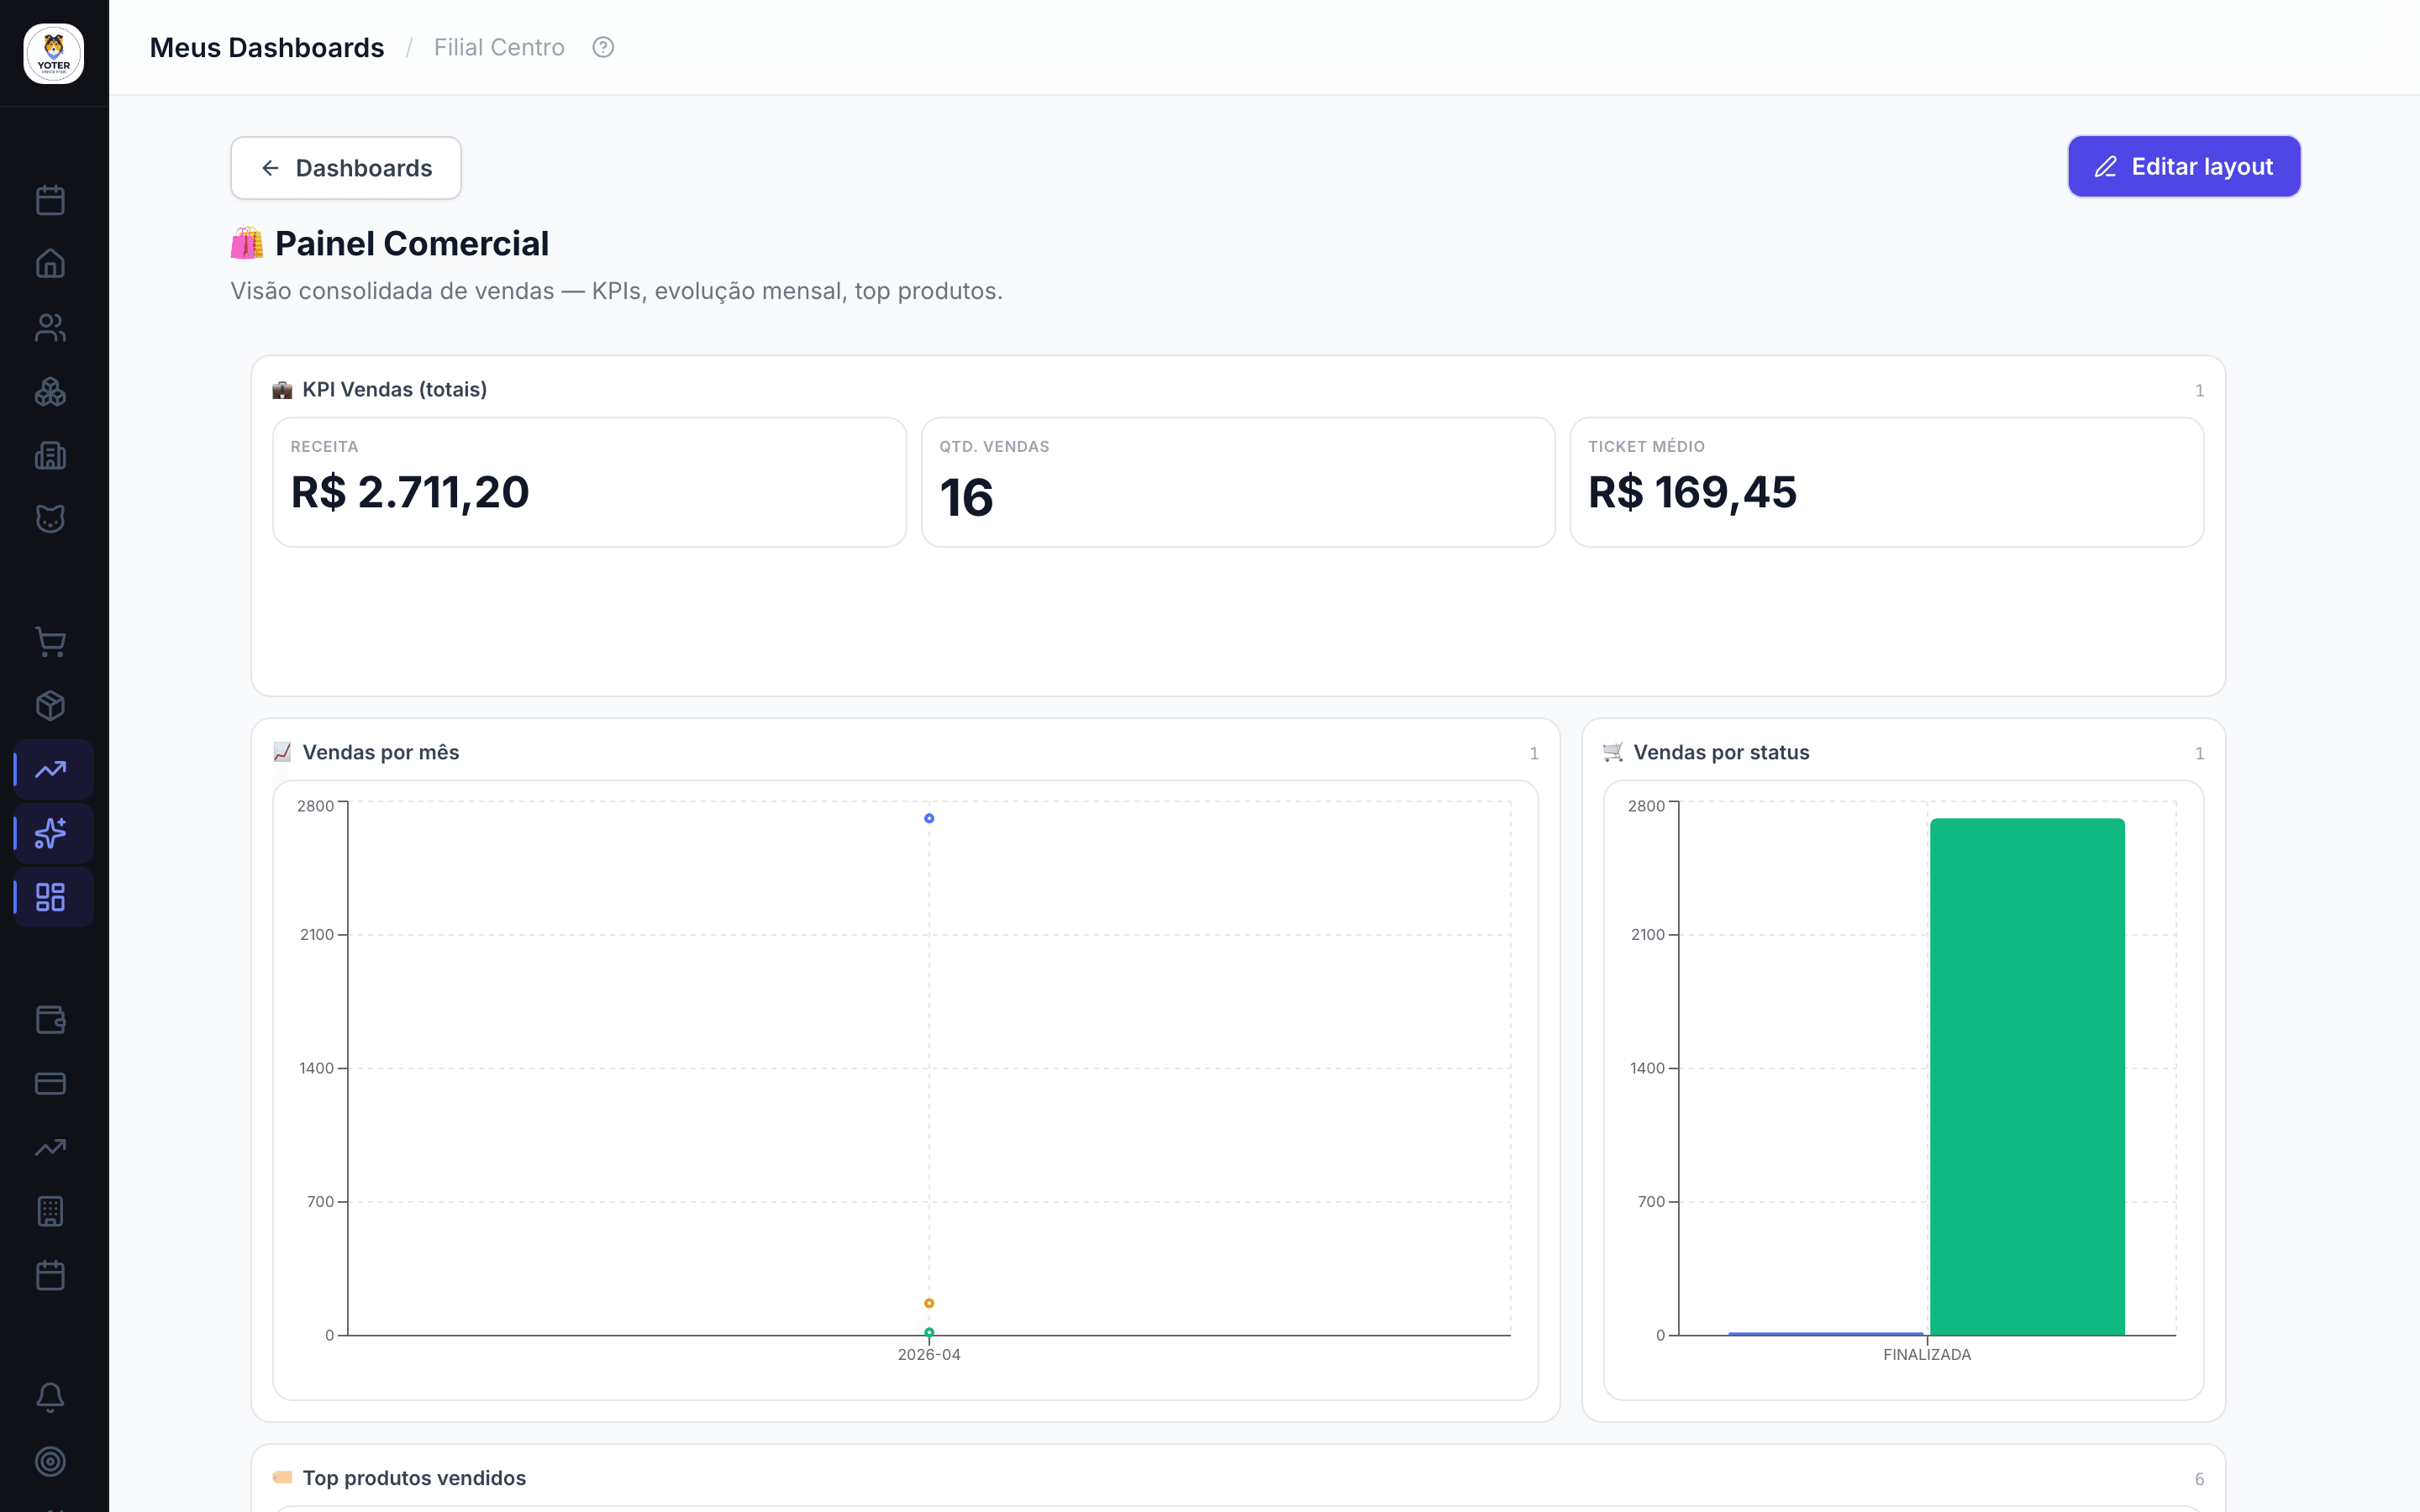Open the cat face icon in the sidebar
This screenshot has width=2420, height=1512.
(50, 519)
